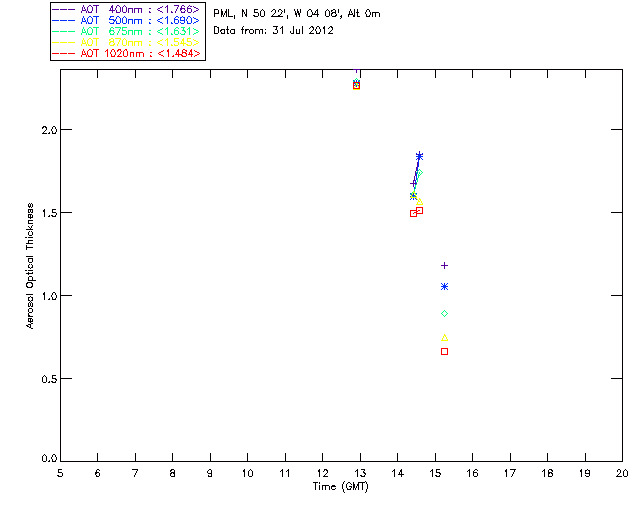Click the x-axis tick label 12

322,473
